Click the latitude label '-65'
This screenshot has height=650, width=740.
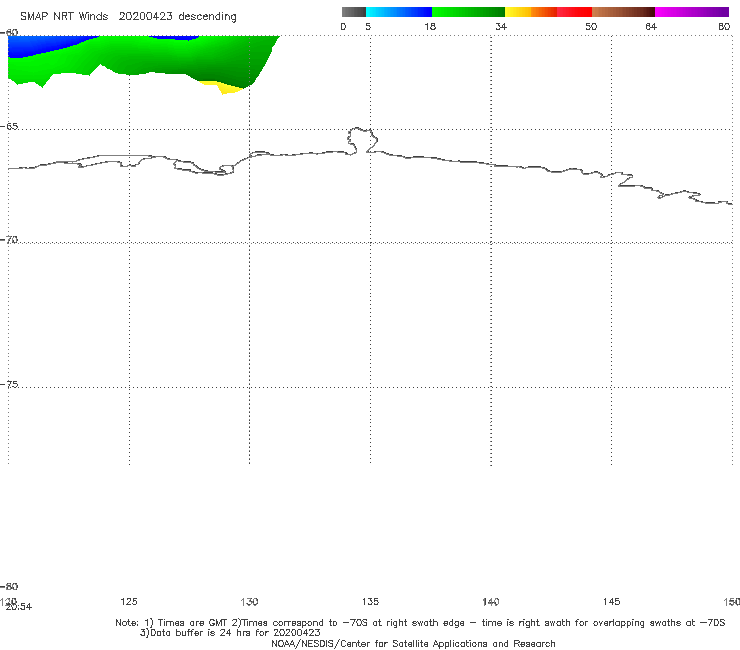pos(9,127)
